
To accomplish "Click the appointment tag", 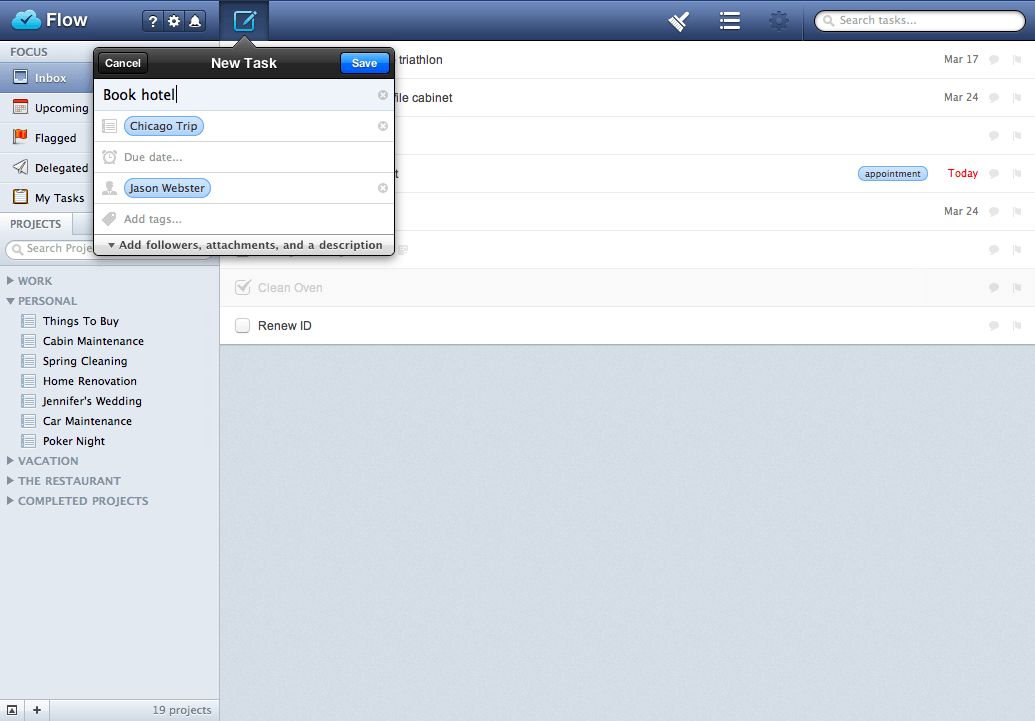I will click(892, 174).
